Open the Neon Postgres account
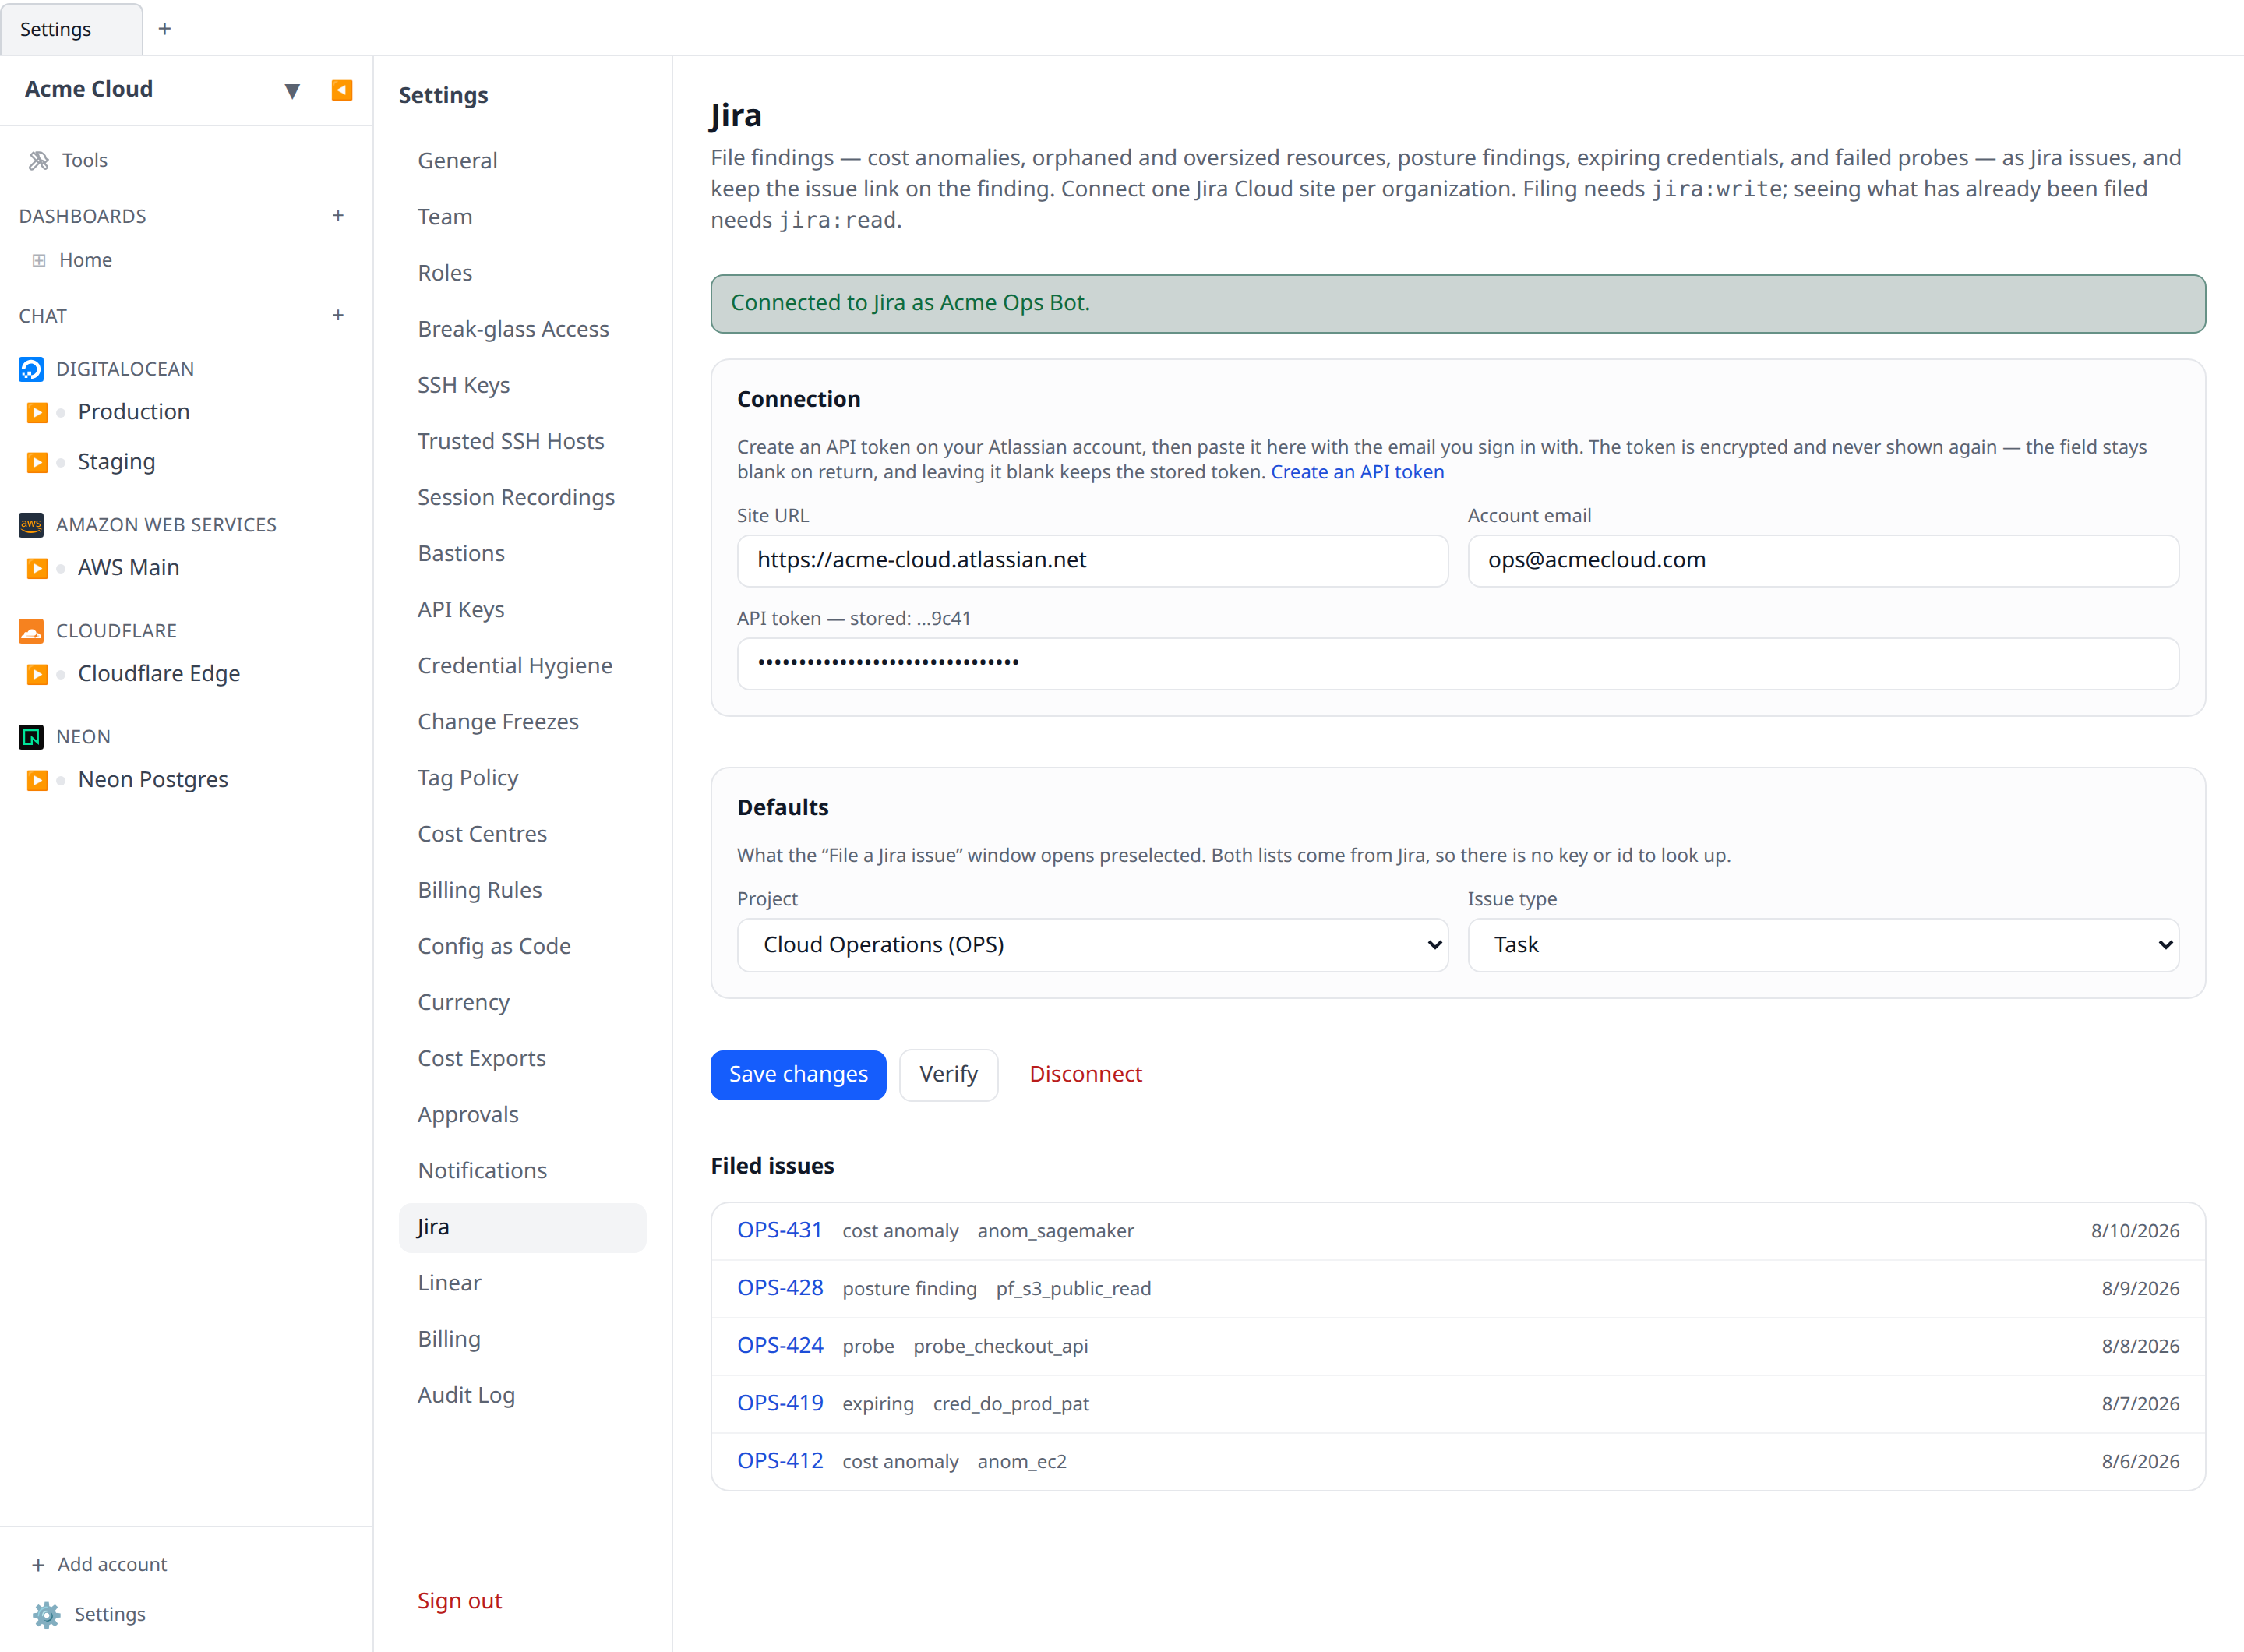2244x1652 pixels. pos(153,780)
